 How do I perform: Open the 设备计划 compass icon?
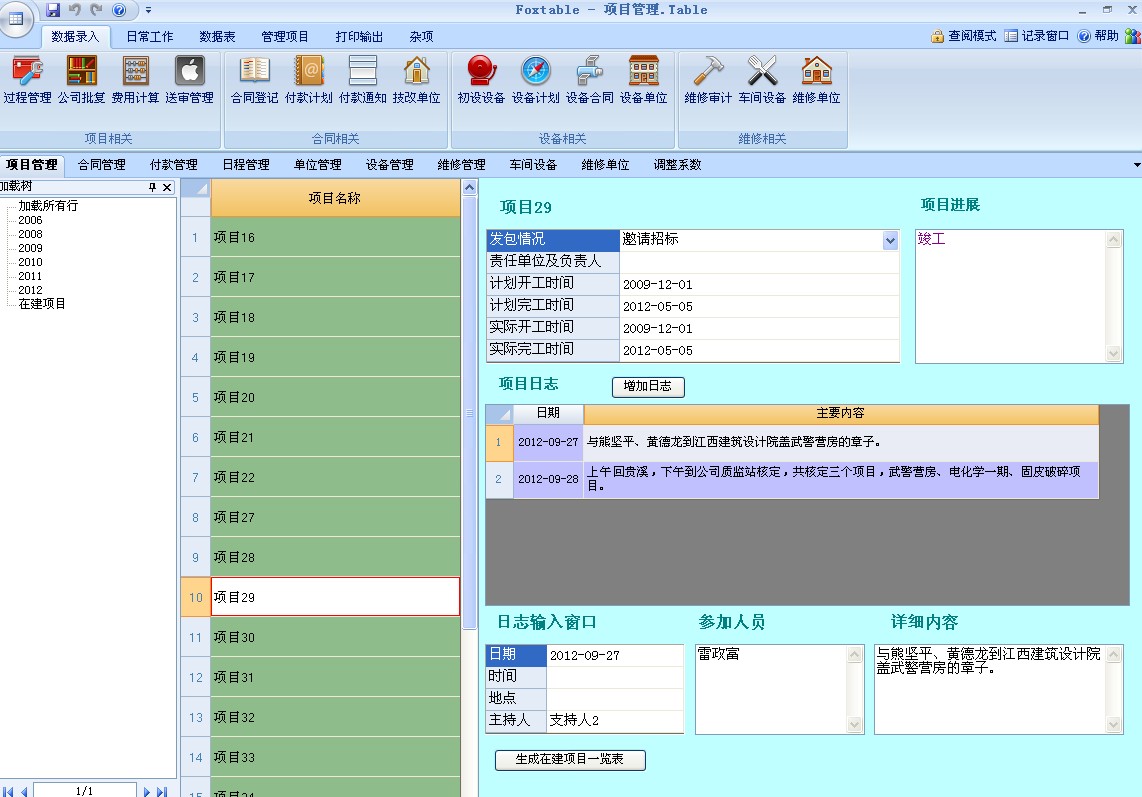(x=535, y=80)
